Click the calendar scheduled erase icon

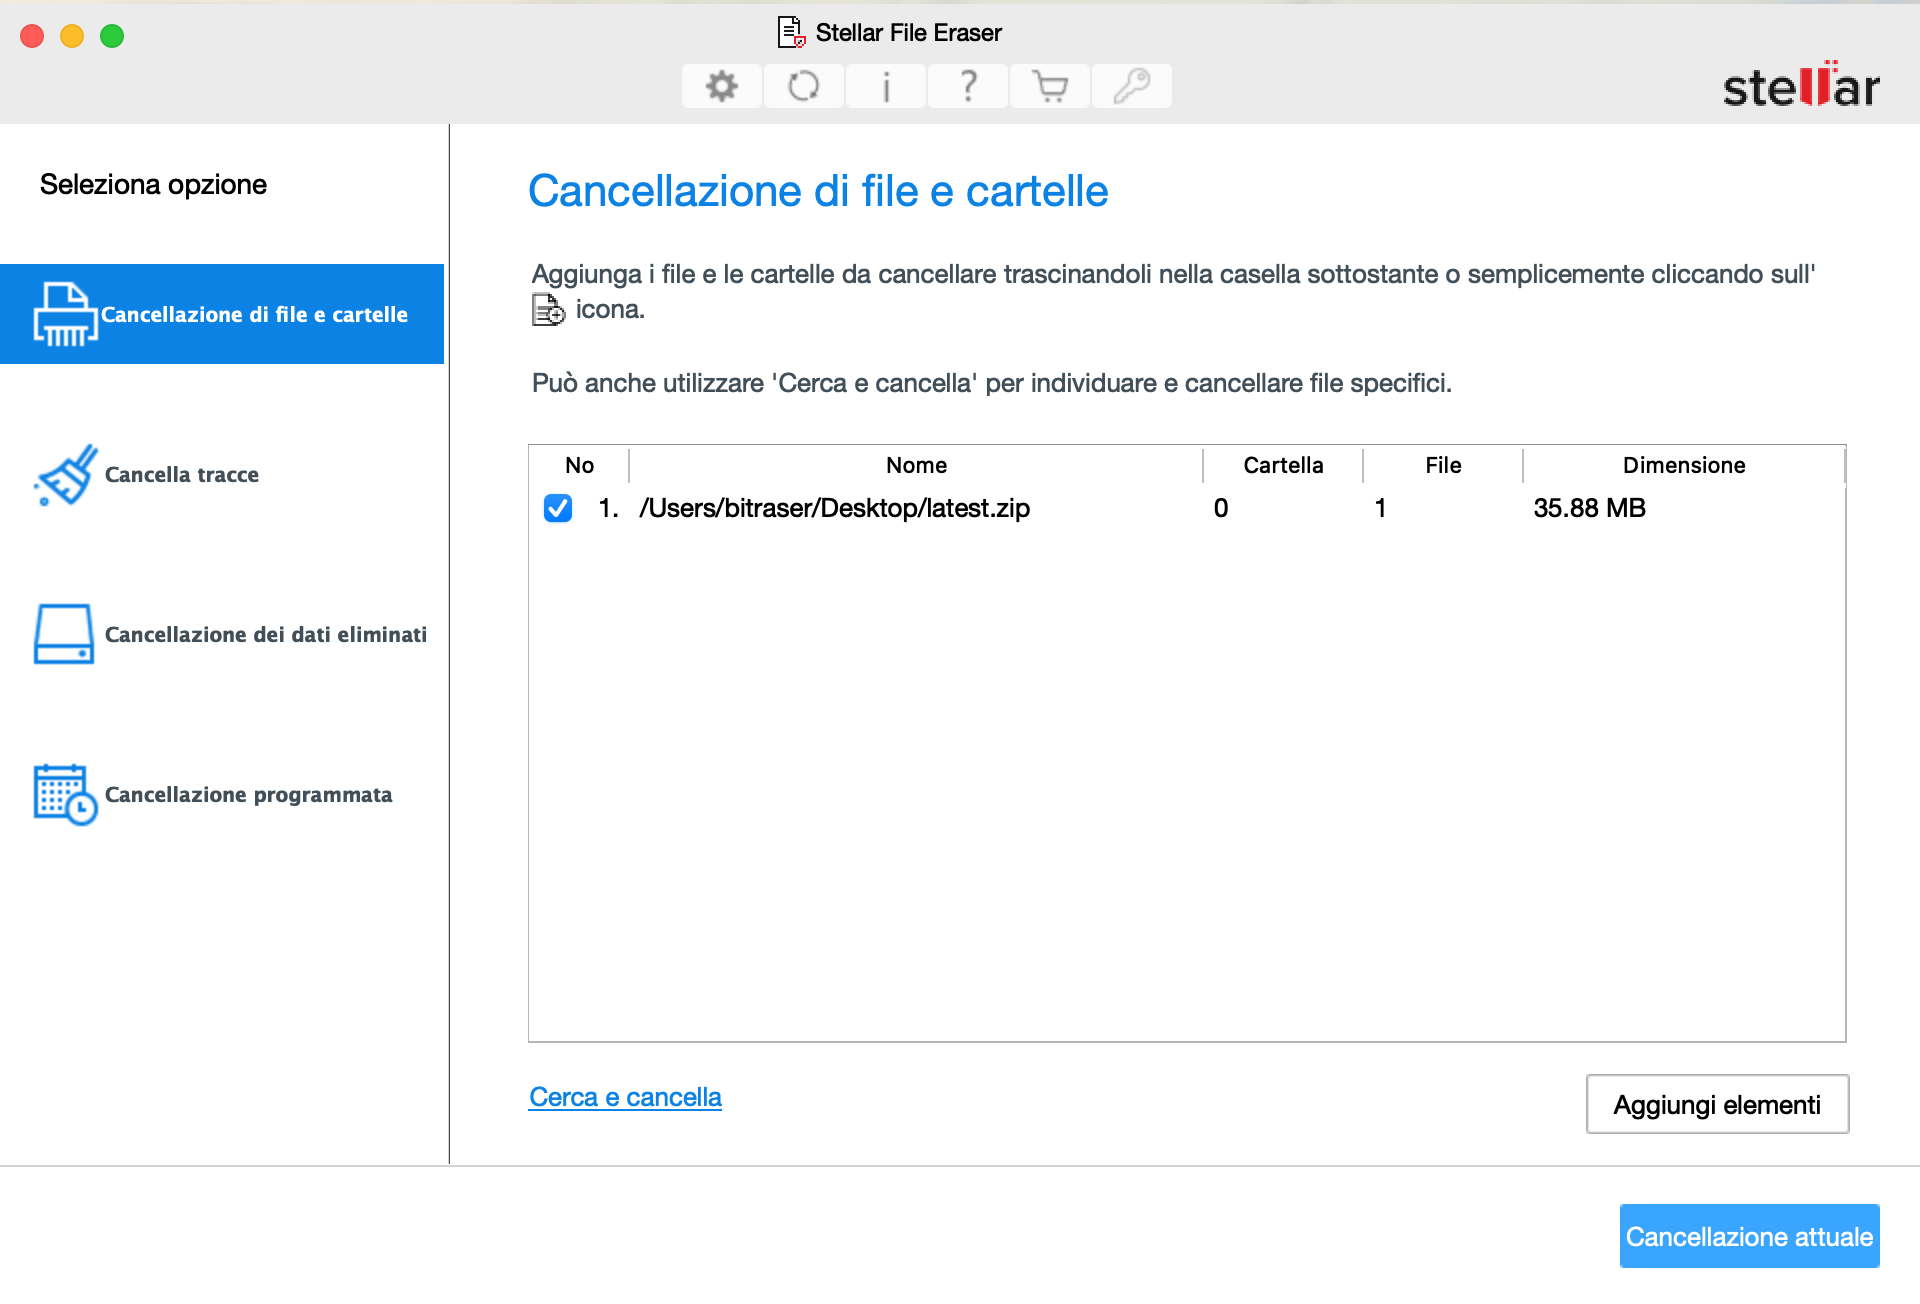[x=65, y=794]
